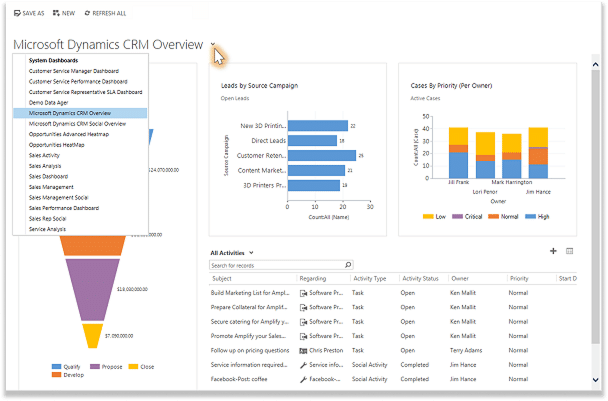
Task: Click the 'Demo Data Ager' dashboard entry
Action: 48,103
